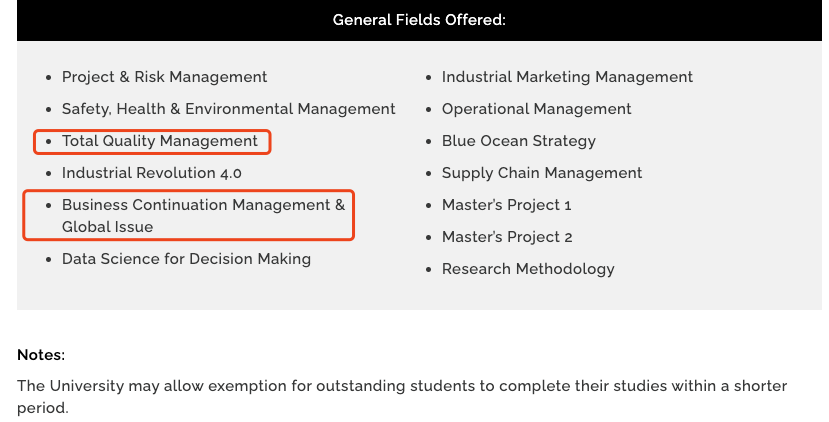Click bullet before Research Methodology
This screenshot has width=829, height=422.
click(429, 270)
